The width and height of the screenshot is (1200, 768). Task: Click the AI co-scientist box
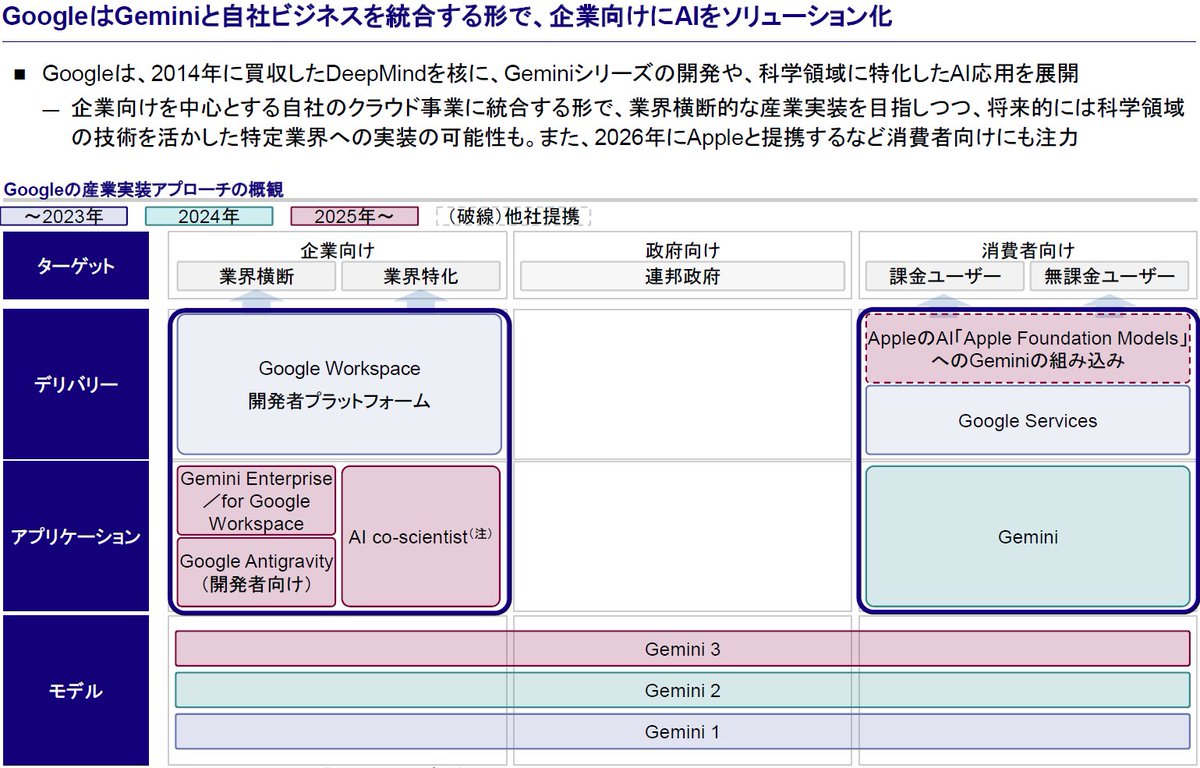[420, 535]
